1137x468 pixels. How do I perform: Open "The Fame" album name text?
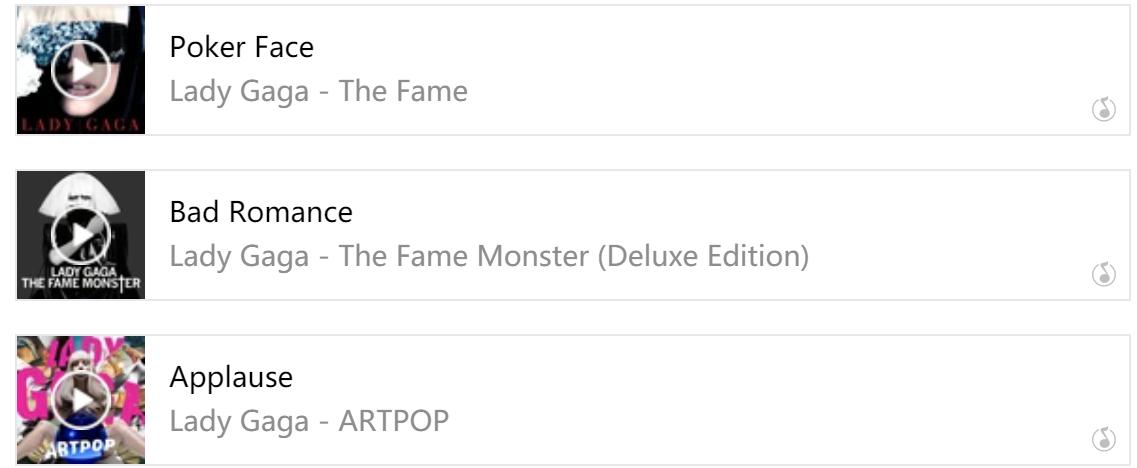(403, 91)
